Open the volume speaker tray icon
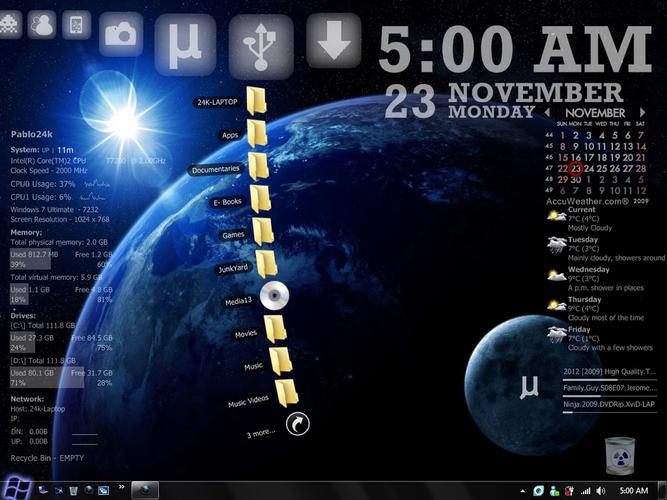The width and height of the screenshot is (667, 500). pos(601,491)
